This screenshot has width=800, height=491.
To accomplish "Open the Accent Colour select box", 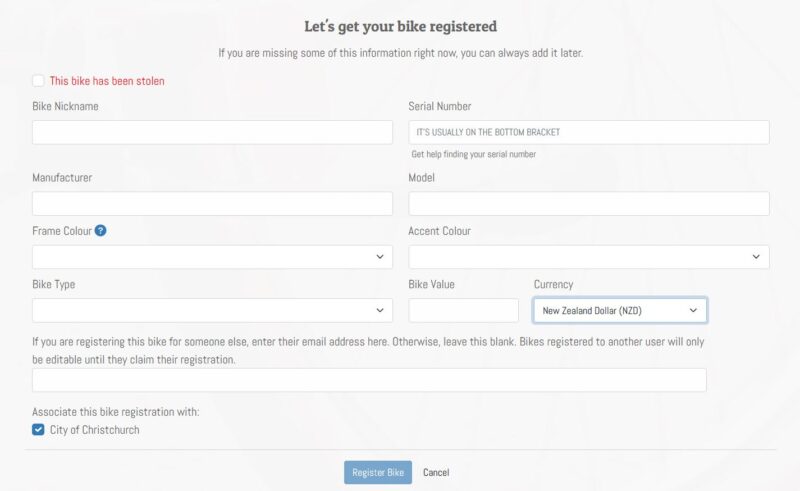I will (589, 257).
